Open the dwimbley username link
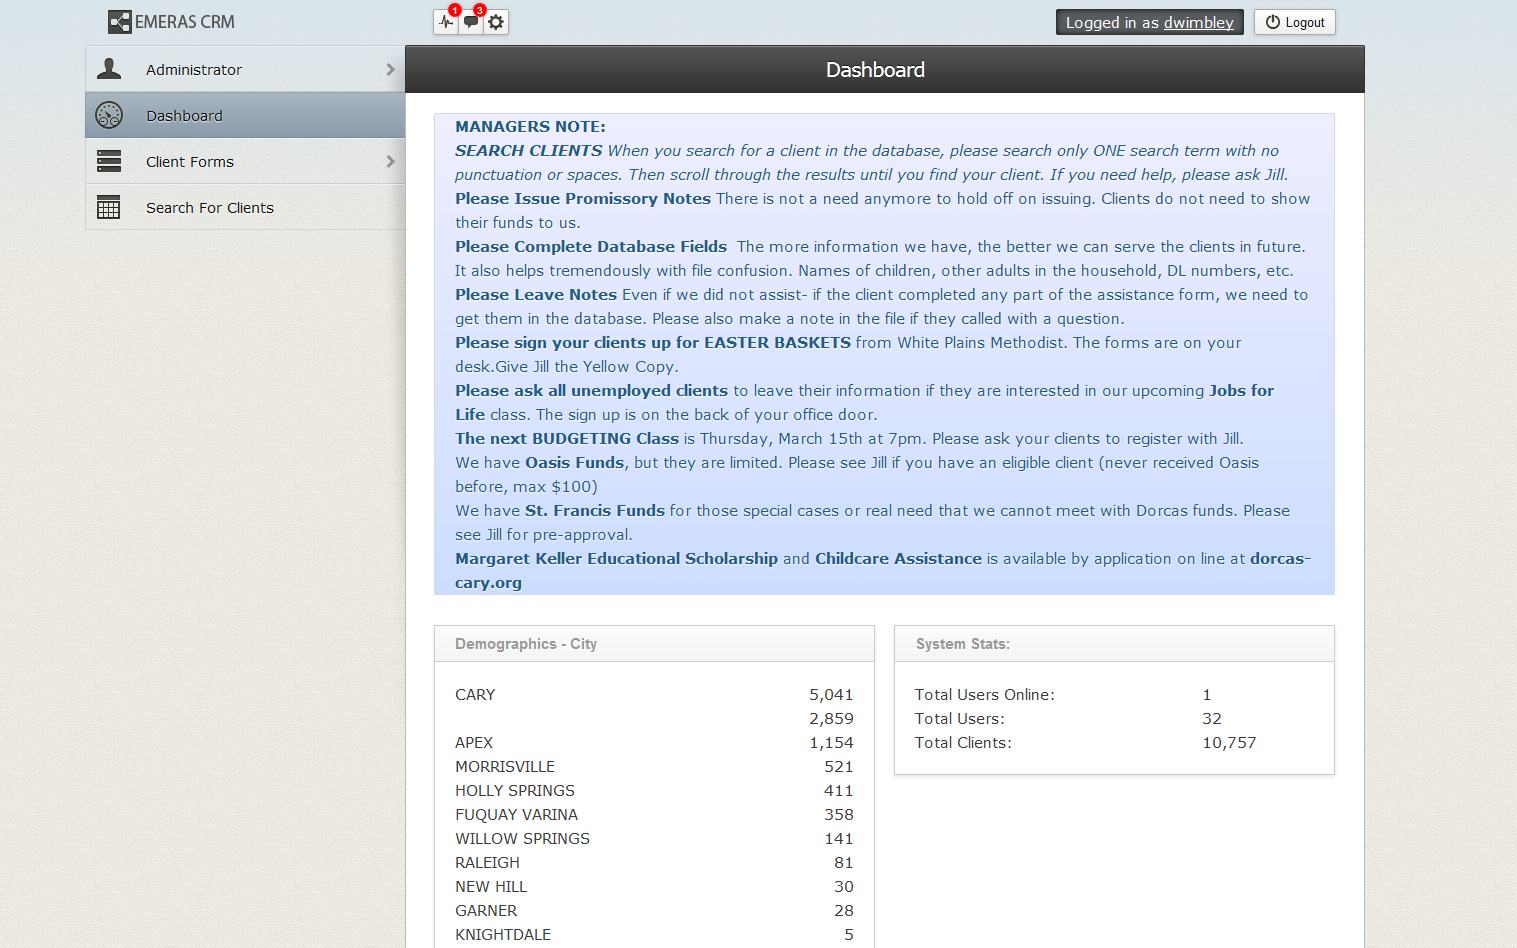The image size is (1517, 948). point(1198,23)
